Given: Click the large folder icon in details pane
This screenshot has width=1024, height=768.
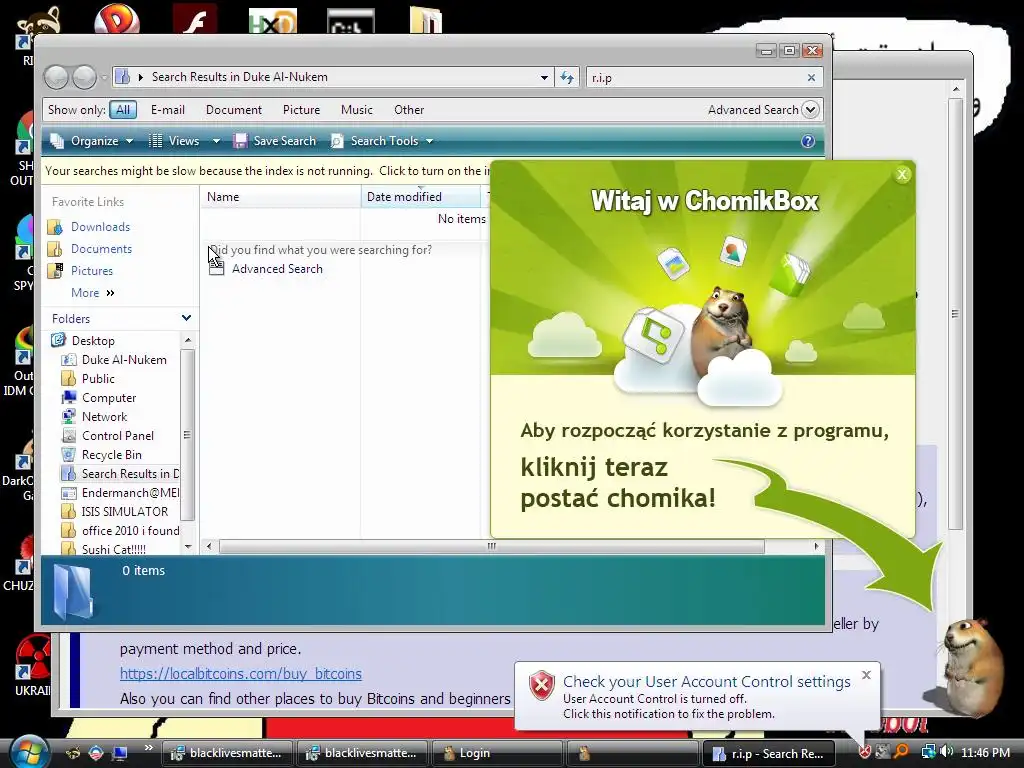Looking at the screenshot, I should (x=72, y=591).
